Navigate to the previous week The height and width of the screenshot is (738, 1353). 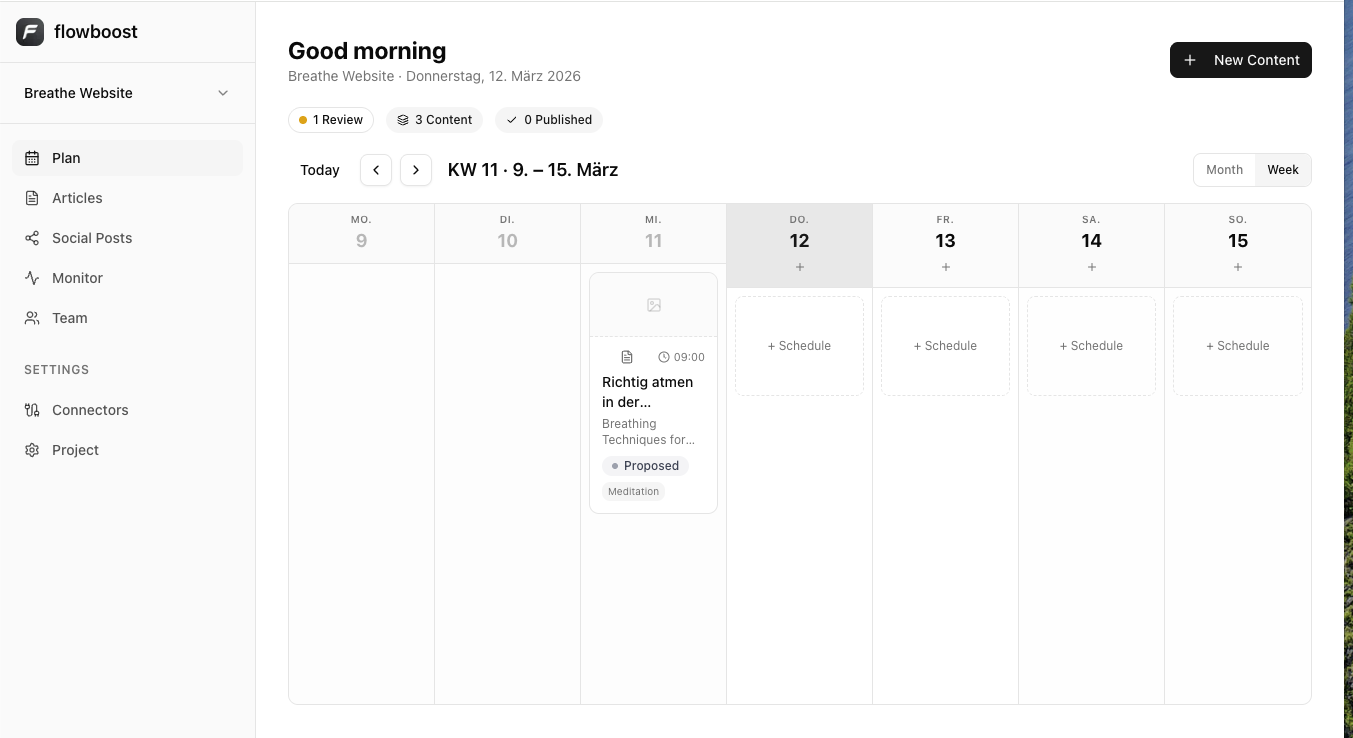coord(376,170)
